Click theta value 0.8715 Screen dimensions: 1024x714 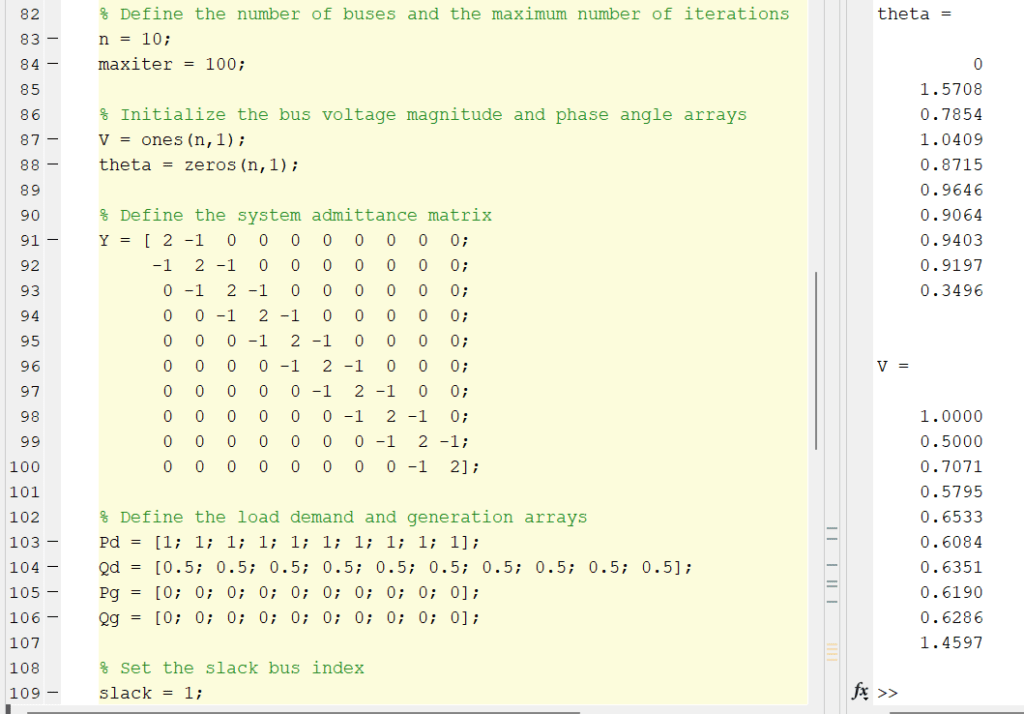coord(951,165)
